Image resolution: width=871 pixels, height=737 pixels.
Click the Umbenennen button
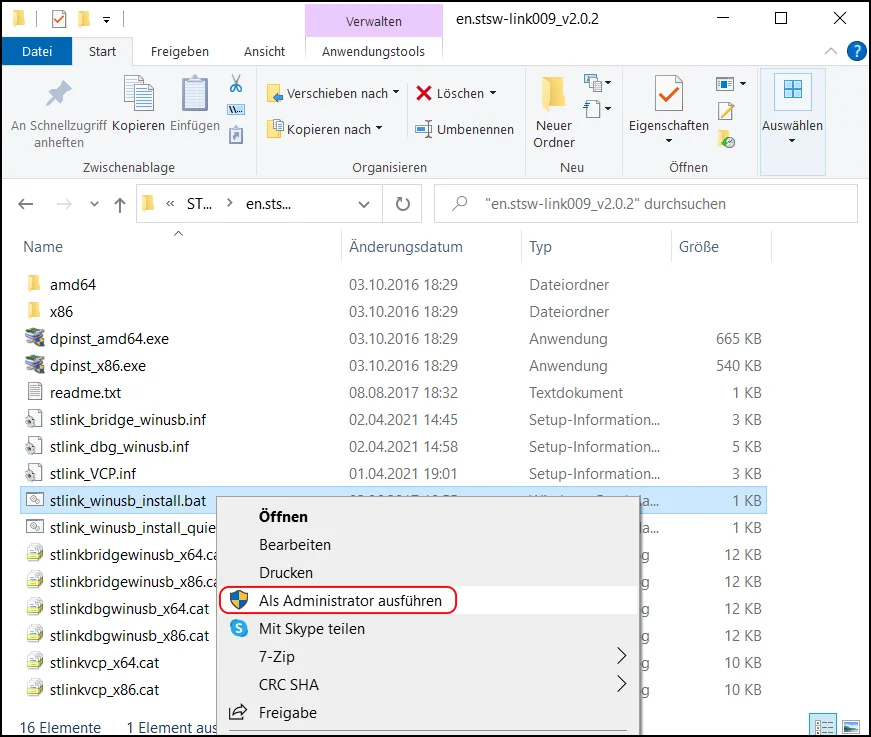465,129
